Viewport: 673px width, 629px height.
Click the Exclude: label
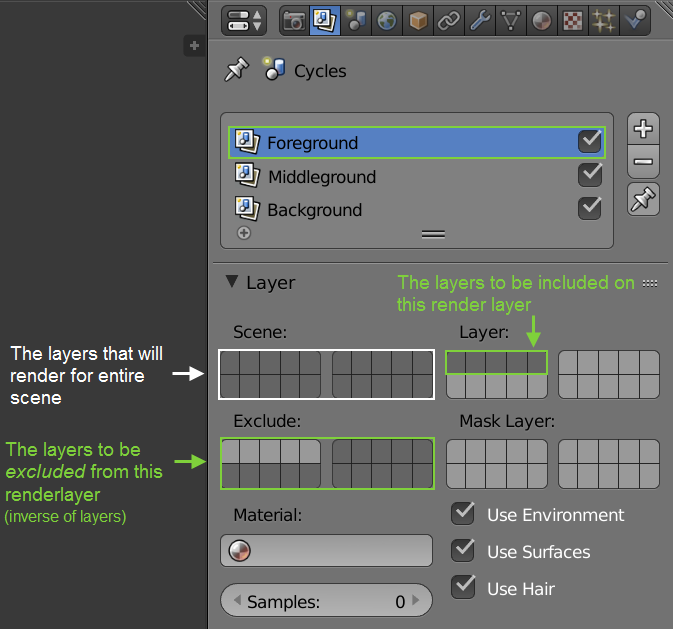coord(267,421)
